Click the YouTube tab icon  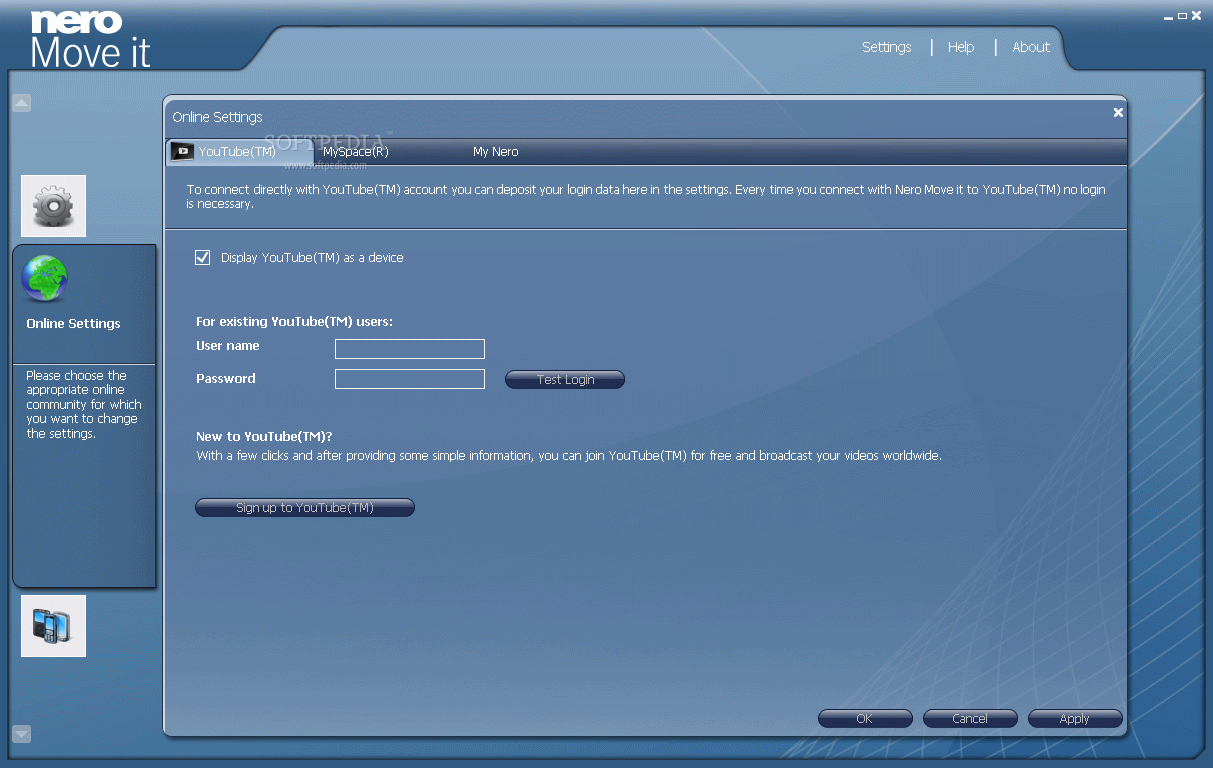182,152
